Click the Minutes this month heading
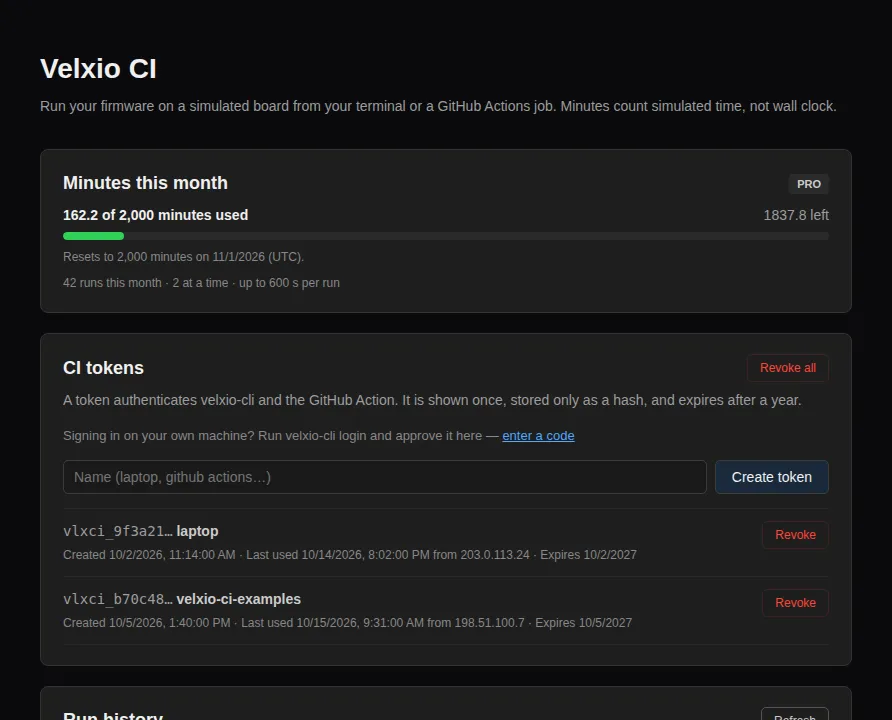The height and width of the screenshot is (720, 892). [145, 183]
